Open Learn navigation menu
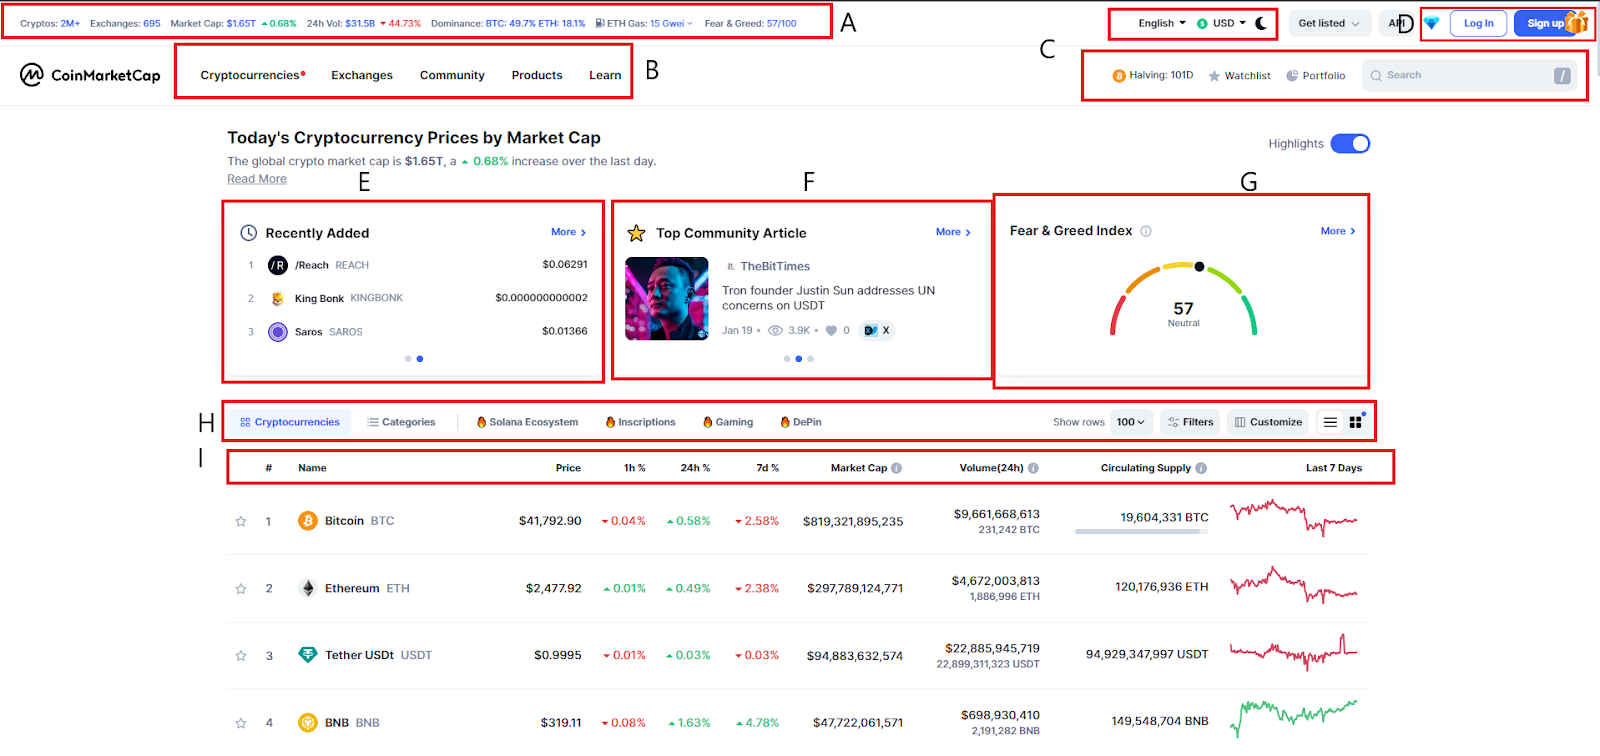This screenshot has width=1600, height=756. point(605,75)
